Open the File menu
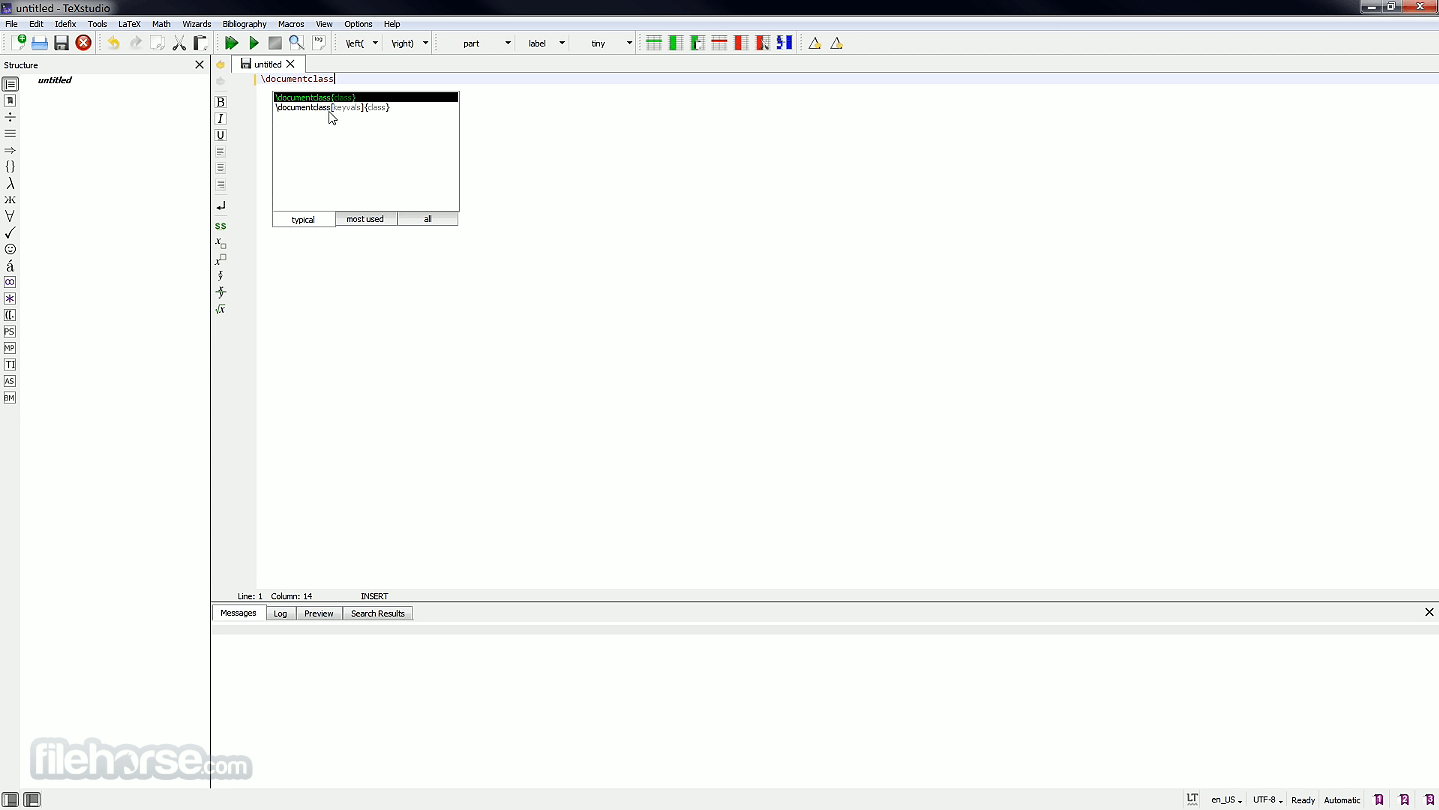 (x=11, y=24)
